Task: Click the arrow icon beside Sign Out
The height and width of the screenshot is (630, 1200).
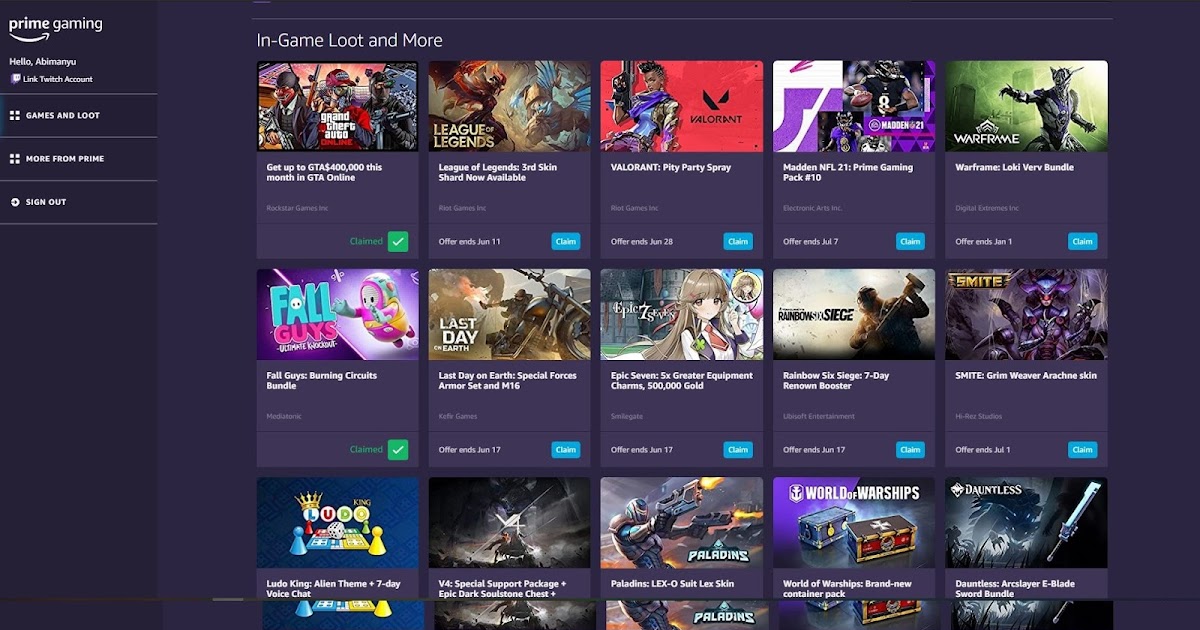Action: 16,201
